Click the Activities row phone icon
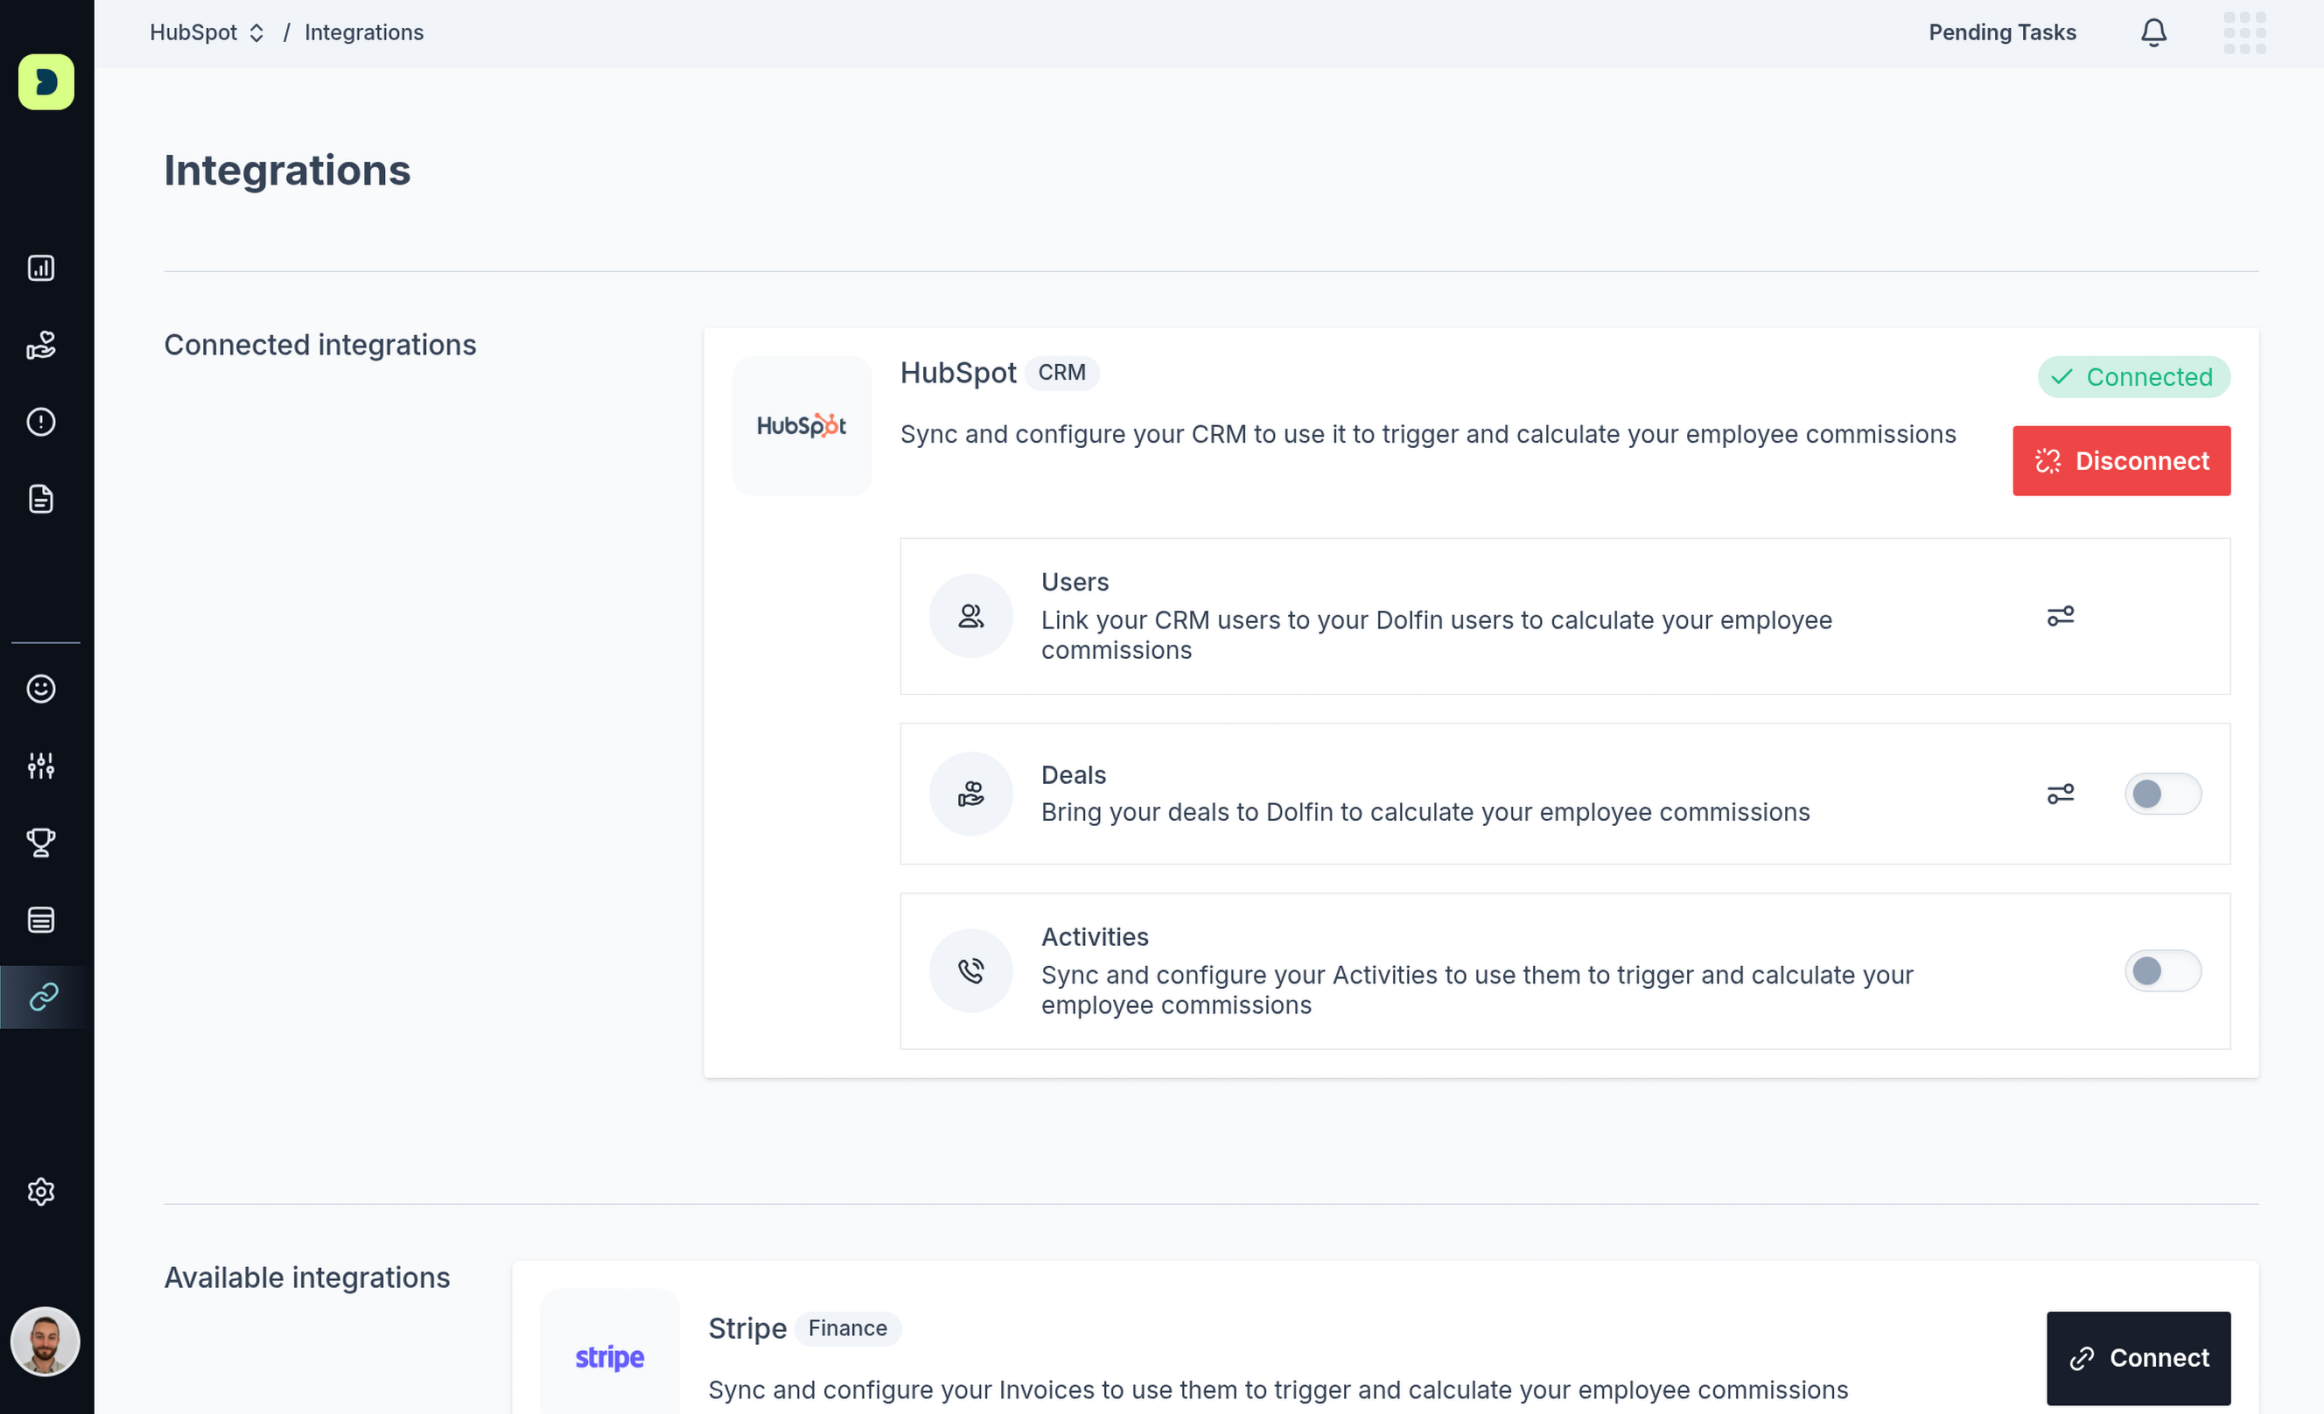 pyautogui.click(x=971, y=971)
